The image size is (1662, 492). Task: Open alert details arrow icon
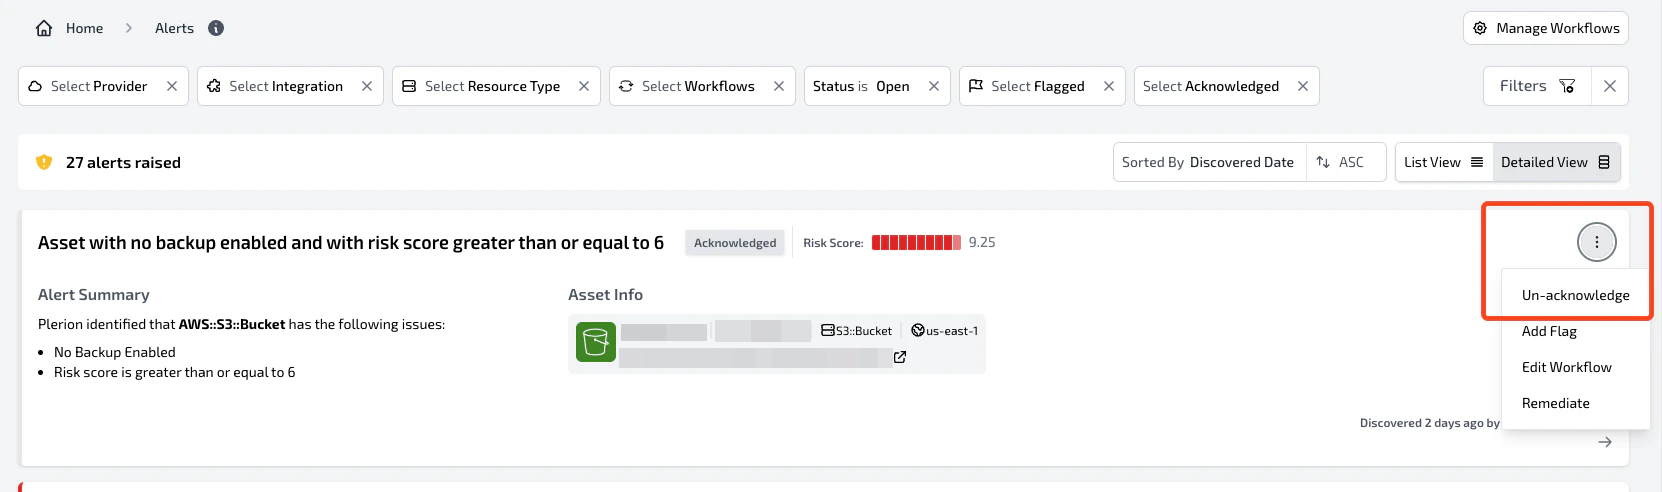pos(1605,442)
